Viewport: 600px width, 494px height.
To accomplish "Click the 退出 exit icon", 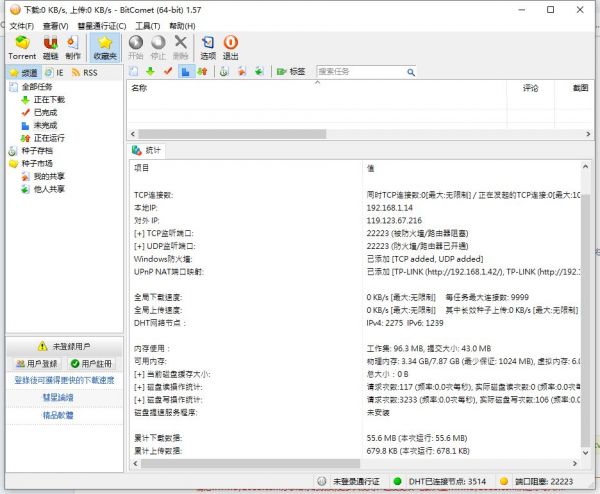I will (x=230, y=47).
